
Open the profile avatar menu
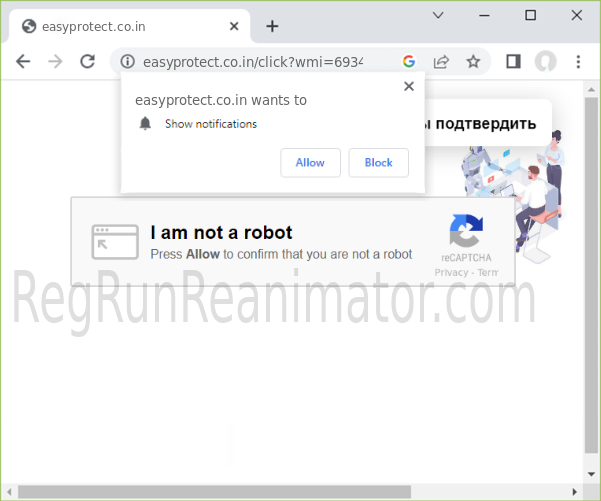[x=545, y=61]
